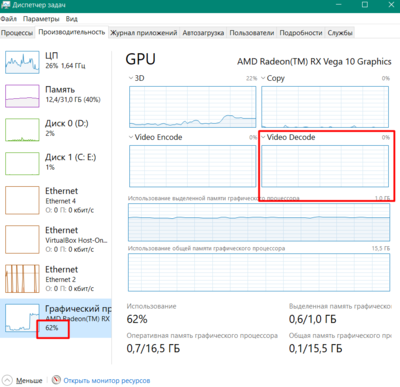Select the CPU (ЦП) usage thumbnail graph
Image resolution: width=400 pixels, height=387 pixels.
point(22,62)
